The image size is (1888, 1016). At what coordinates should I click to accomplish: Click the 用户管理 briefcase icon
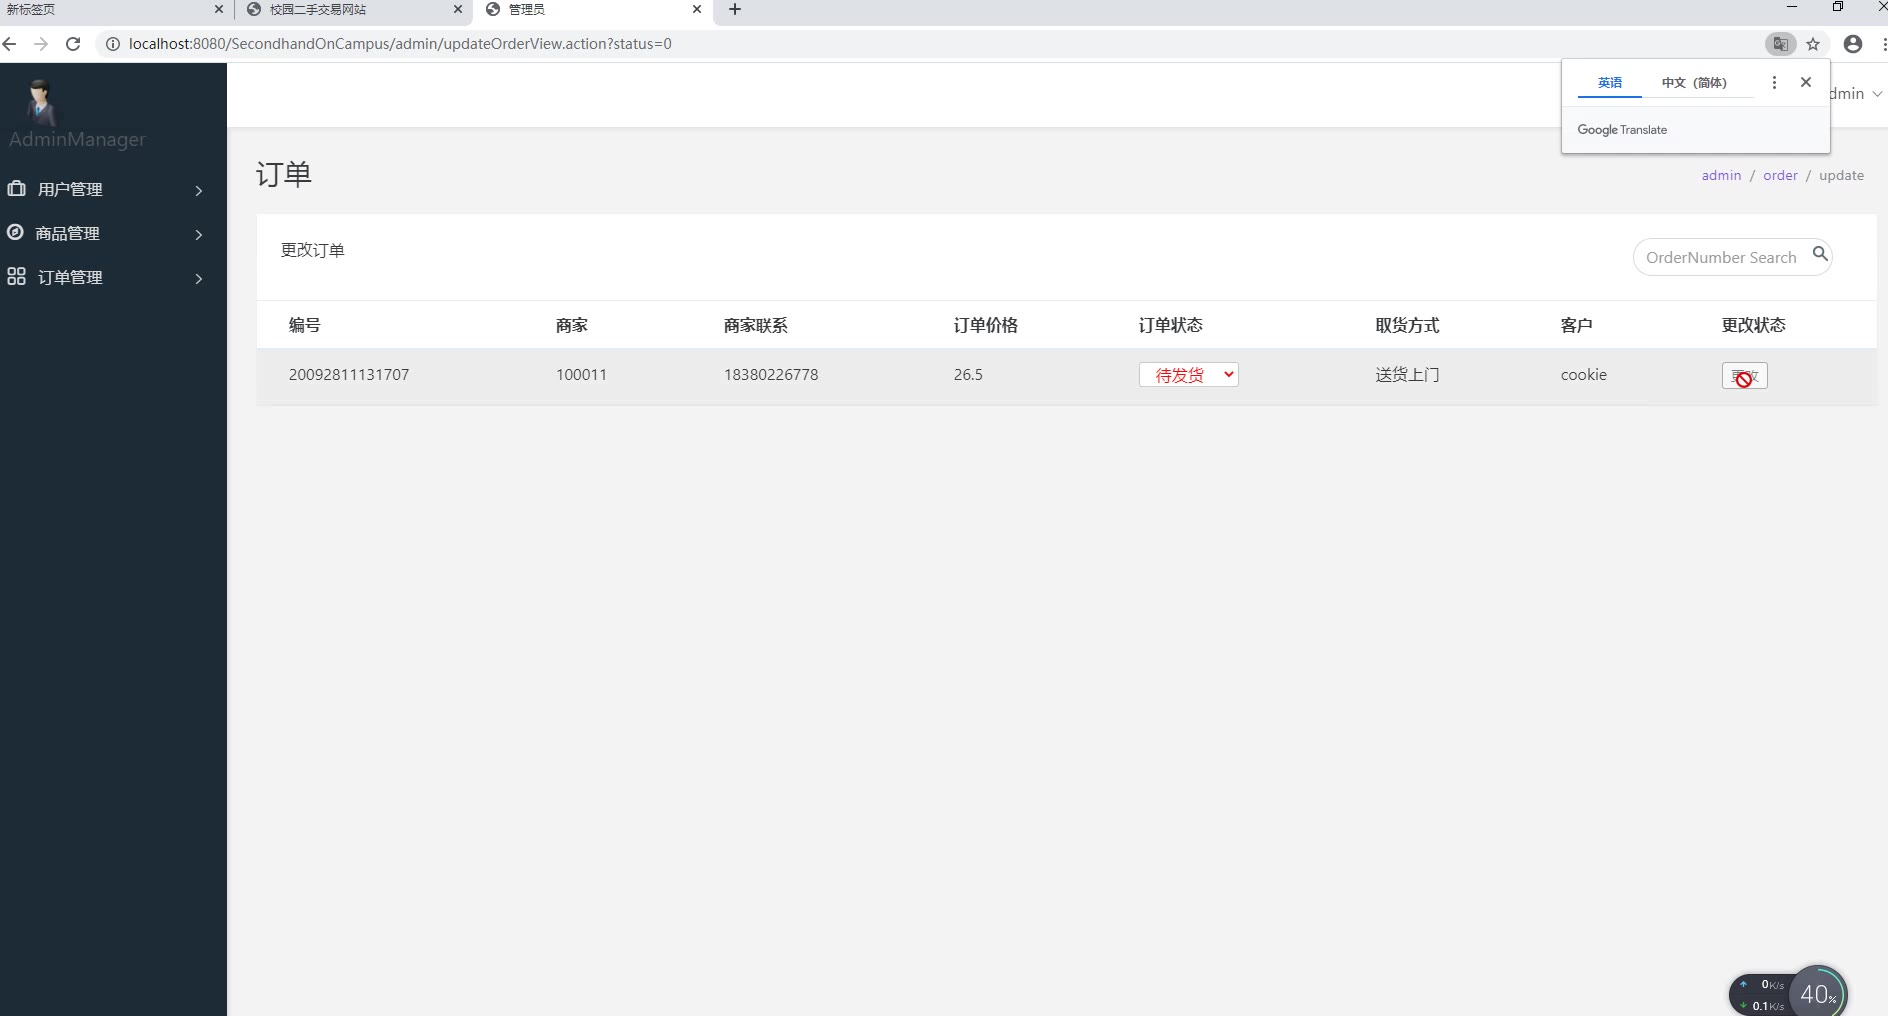coord(17,188)
